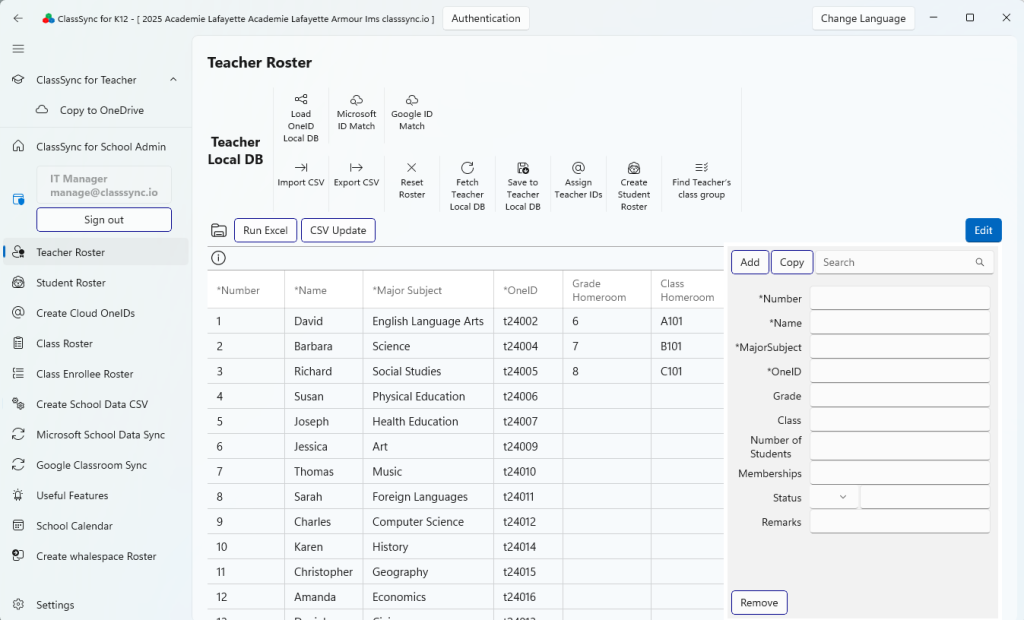This screenshot has height=620, width=1024.
Task: Sort by the *OneID column header
Action: click(x=528, y=290)
